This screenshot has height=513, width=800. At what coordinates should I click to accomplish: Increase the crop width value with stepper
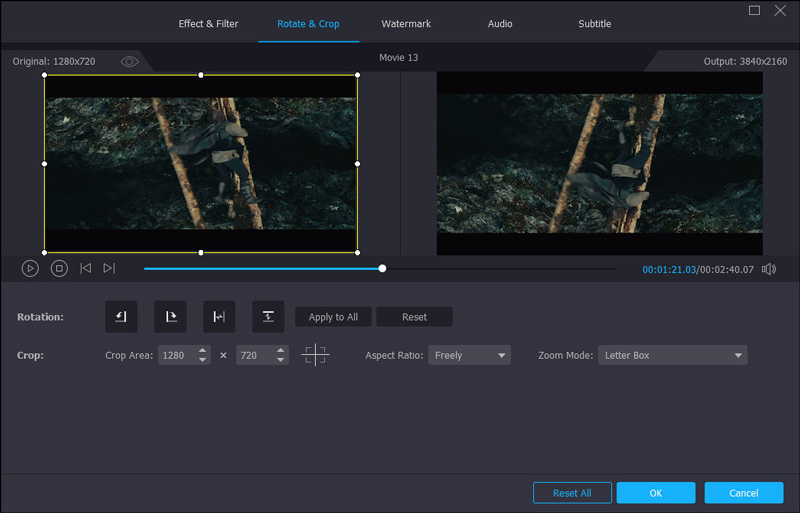click(x=203, y=351)
